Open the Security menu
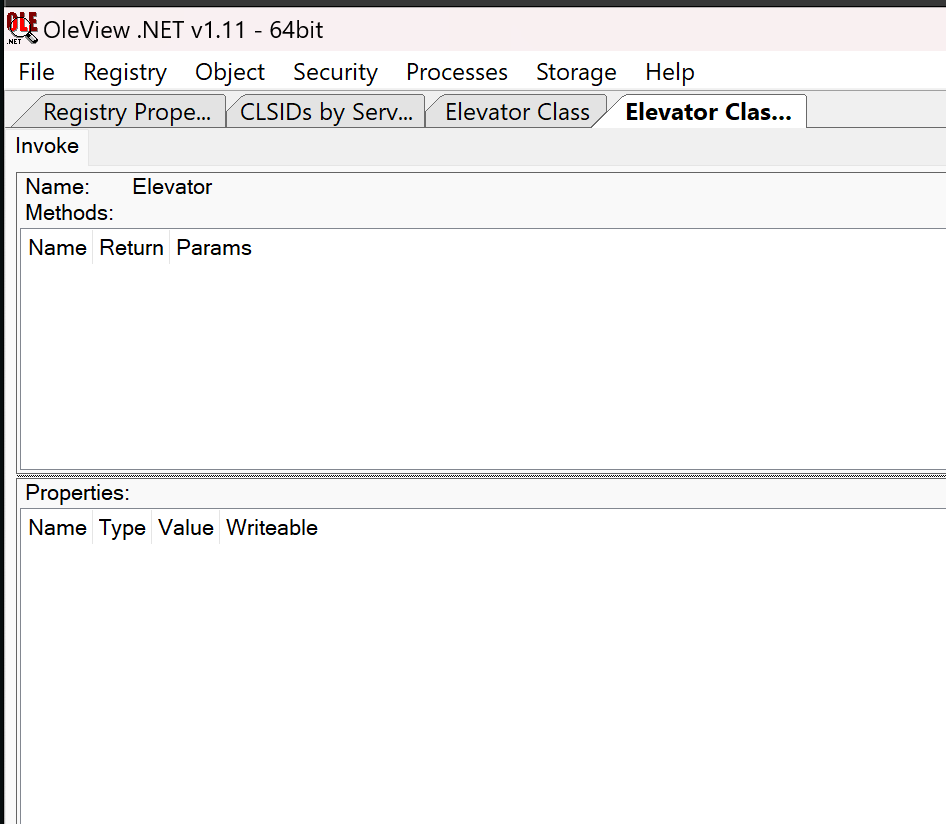 pyautogui.click(x=335, y=72)
